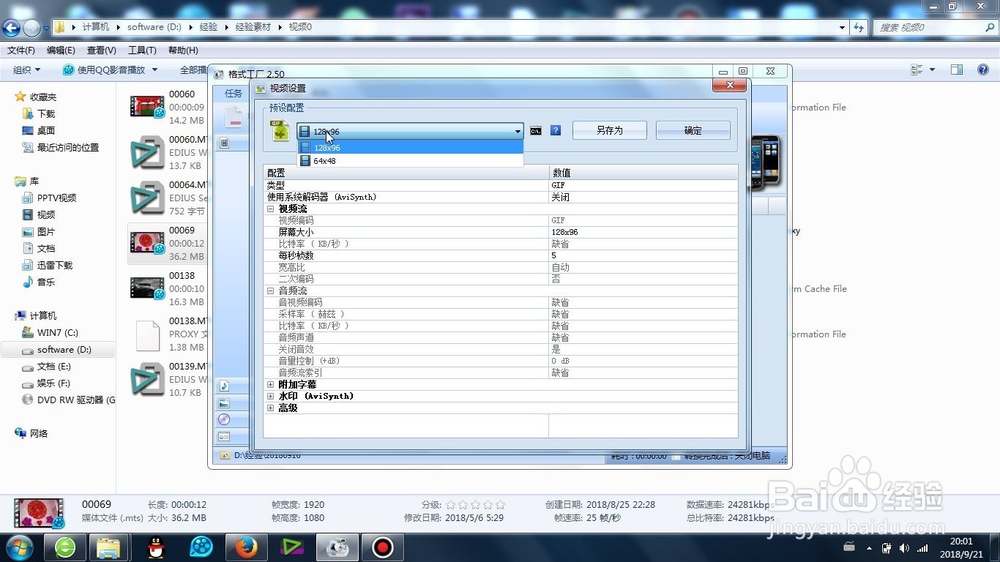Open the 图片 library
This screenshot has height=562, width=1000.
tap(46, 232)
